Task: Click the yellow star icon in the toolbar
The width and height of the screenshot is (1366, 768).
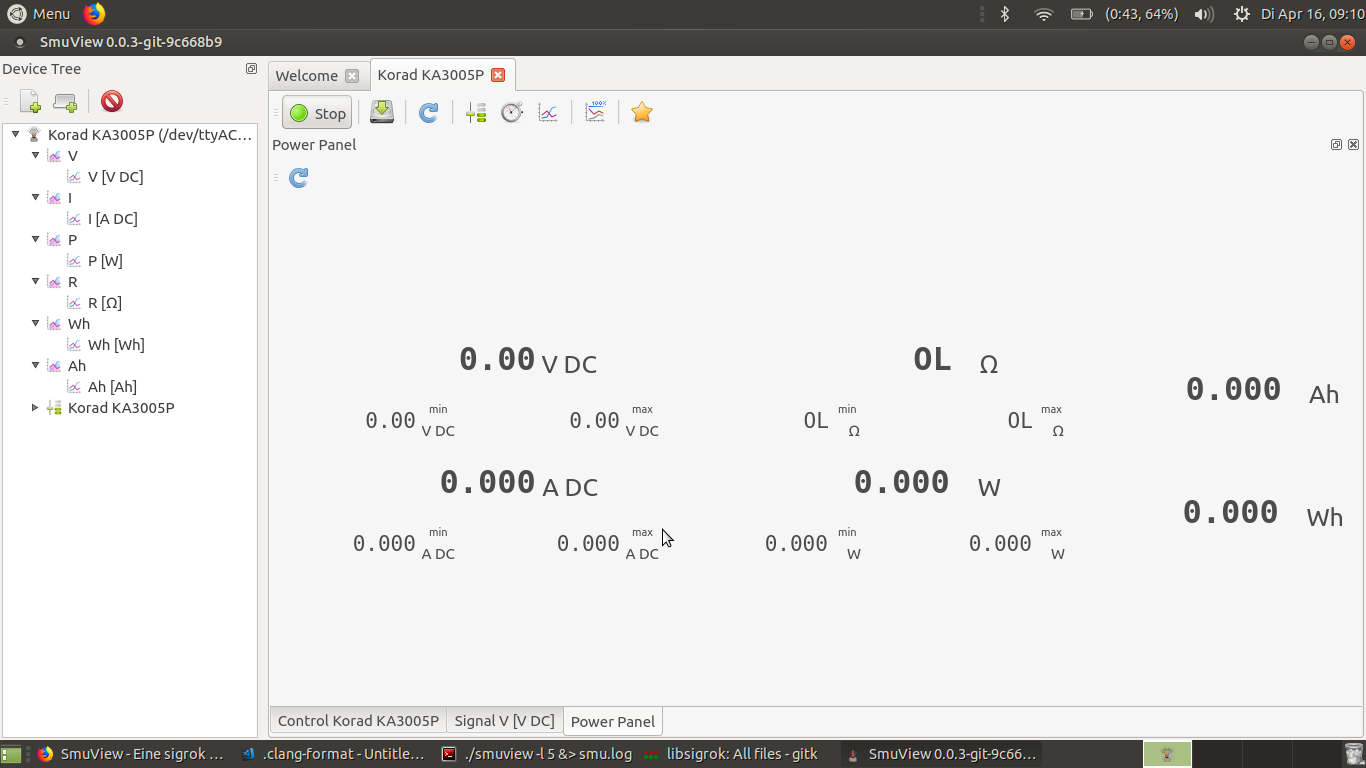Action: [x=642, y=113]
